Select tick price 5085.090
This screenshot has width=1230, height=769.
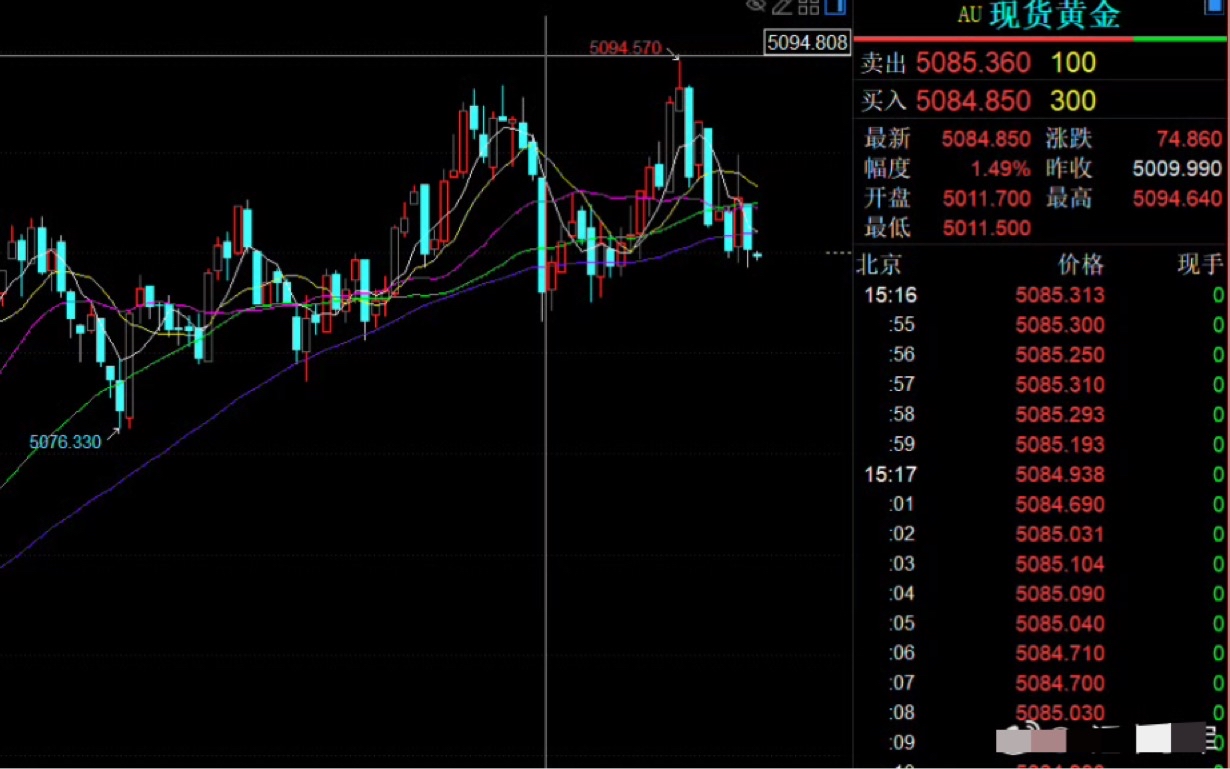click(1060, 593)
